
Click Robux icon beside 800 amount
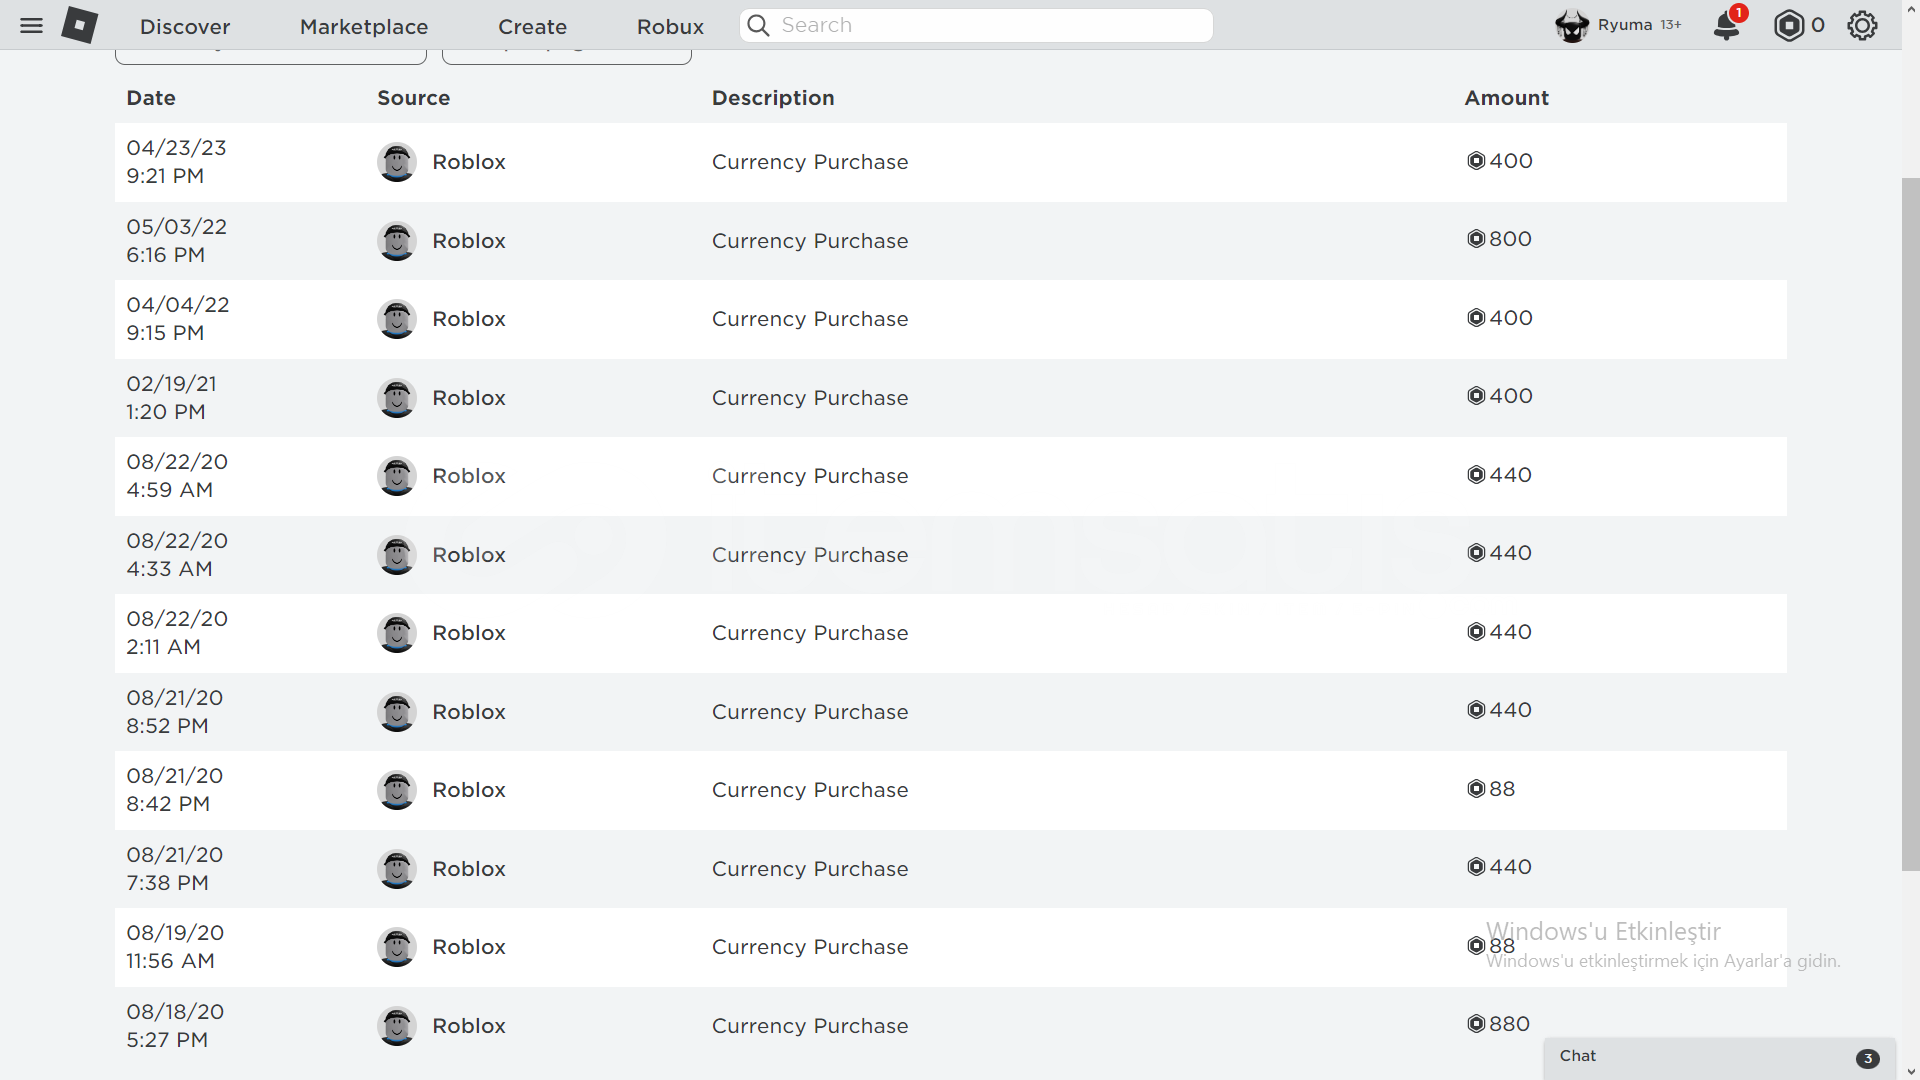[1476, 239]
